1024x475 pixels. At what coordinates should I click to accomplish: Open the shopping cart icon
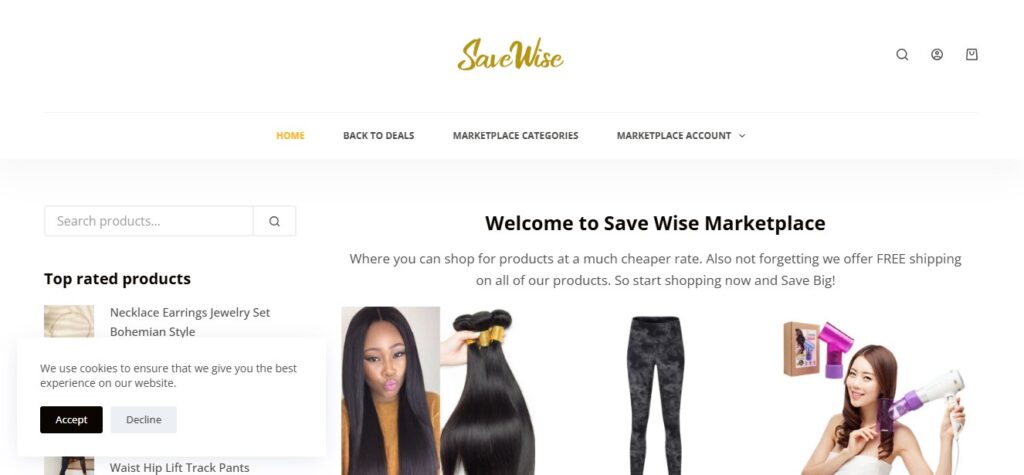tap(972, 55)
